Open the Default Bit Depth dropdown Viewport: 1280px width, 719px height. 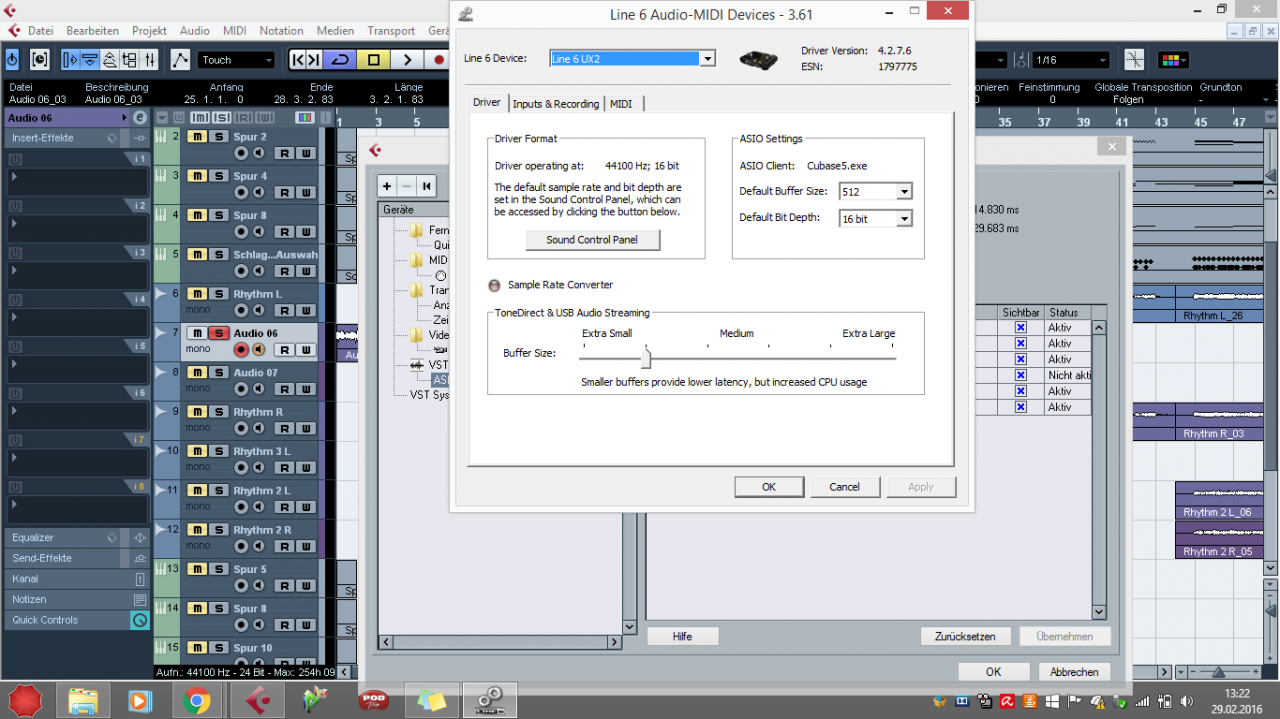pos(905,218)
